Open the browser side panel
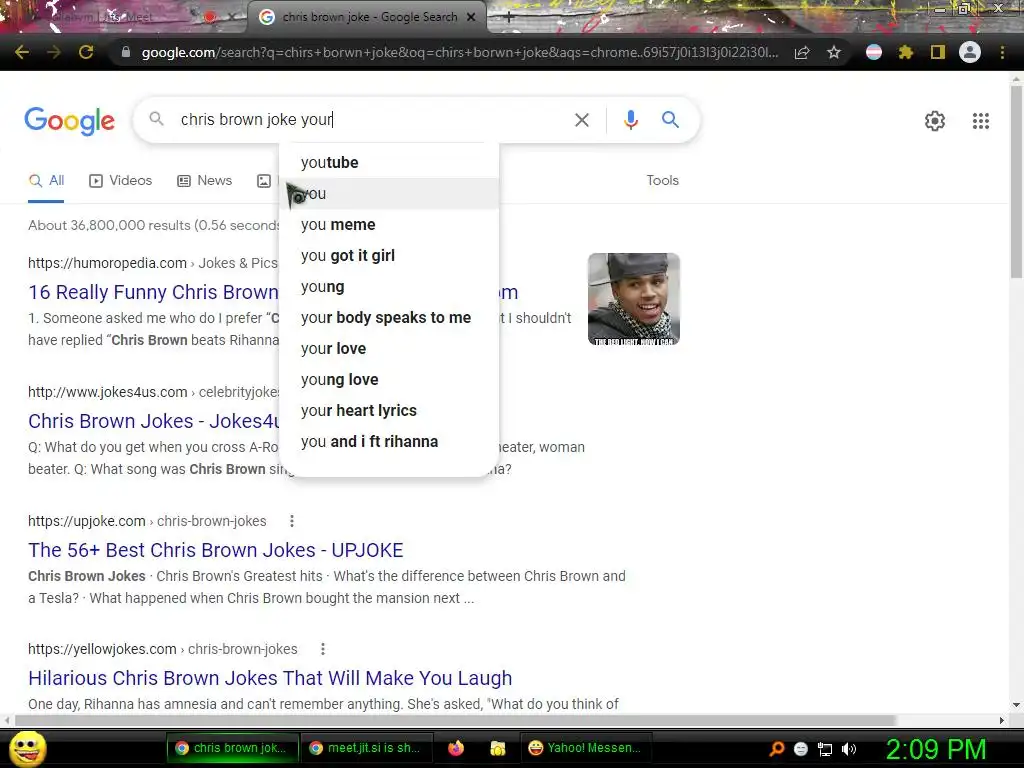 [x=938, y=52]
